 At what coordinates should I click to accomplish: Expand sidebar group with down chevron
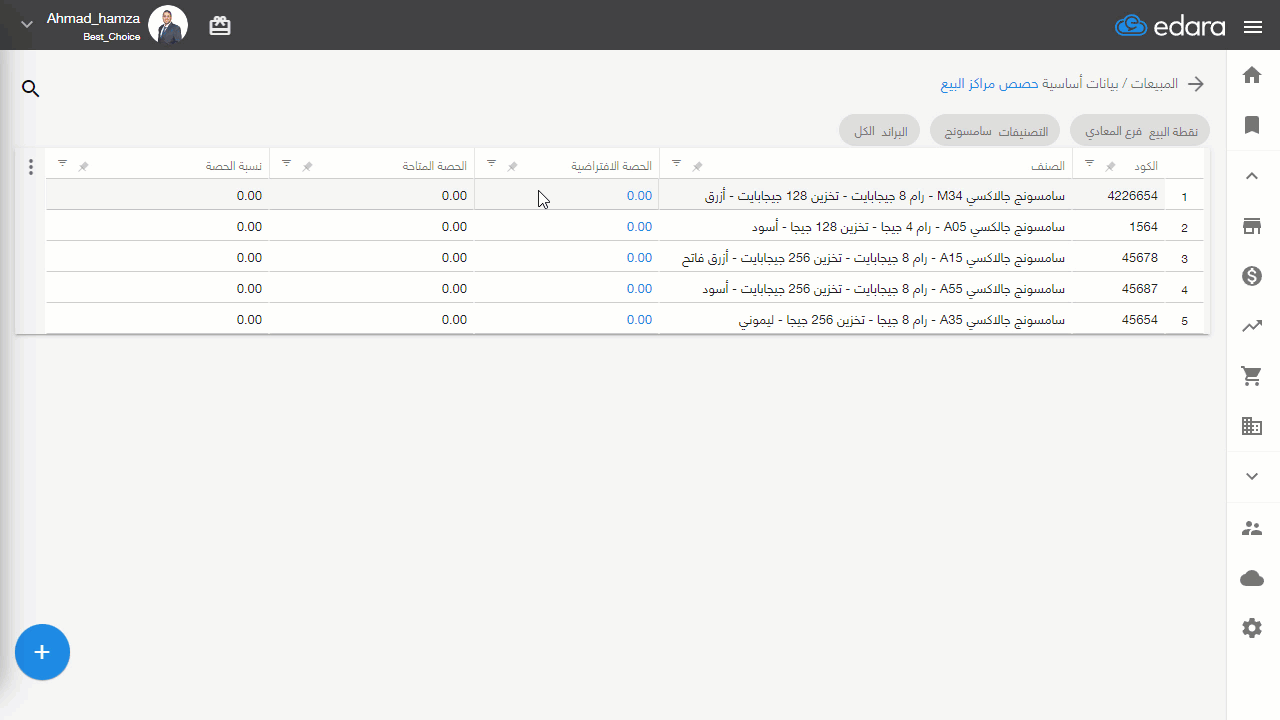(x=1252, y=476)
